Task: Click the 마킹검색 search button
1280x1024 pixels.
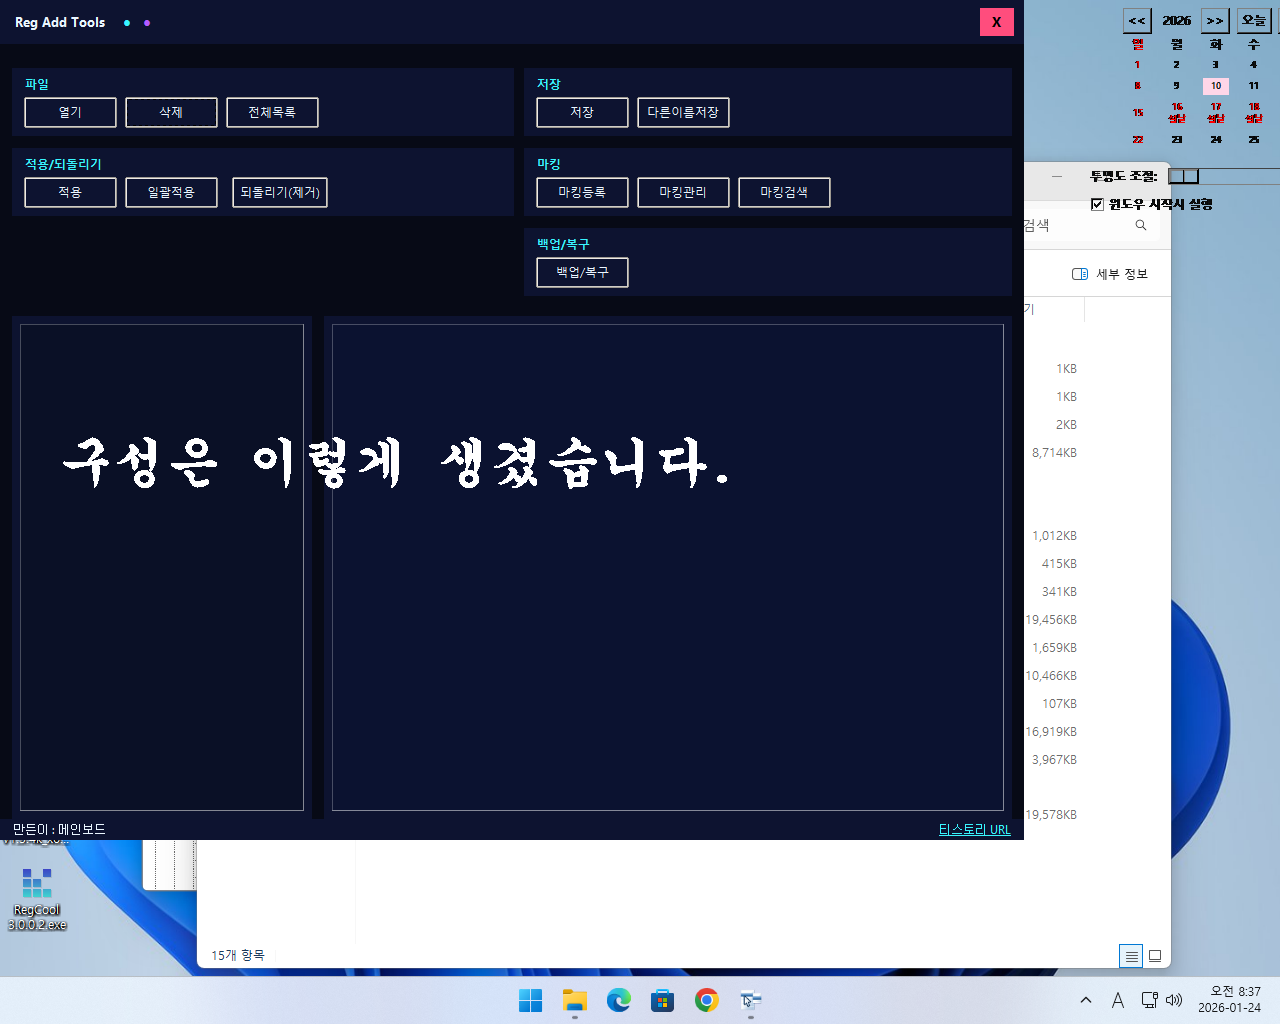Action: [784, 192]
